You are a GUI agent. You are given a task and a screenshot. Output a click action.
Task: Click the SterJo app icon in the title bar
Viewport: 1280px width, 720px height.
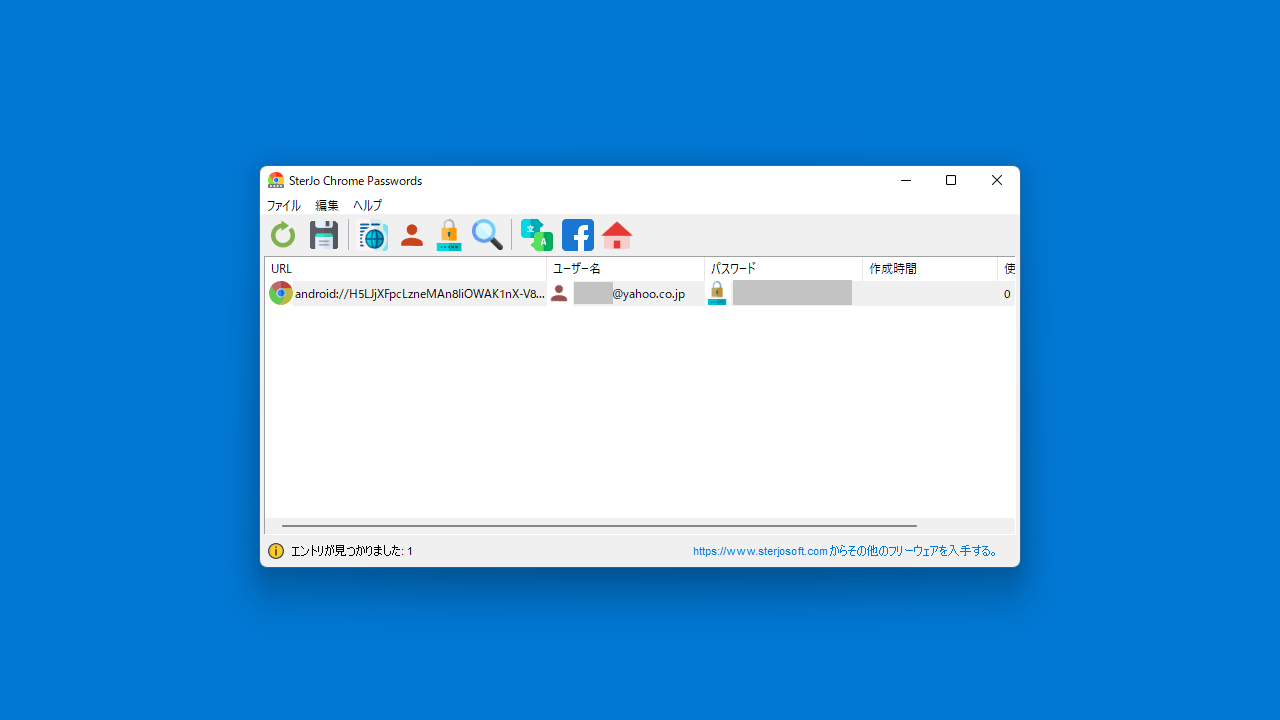point(276,180)
